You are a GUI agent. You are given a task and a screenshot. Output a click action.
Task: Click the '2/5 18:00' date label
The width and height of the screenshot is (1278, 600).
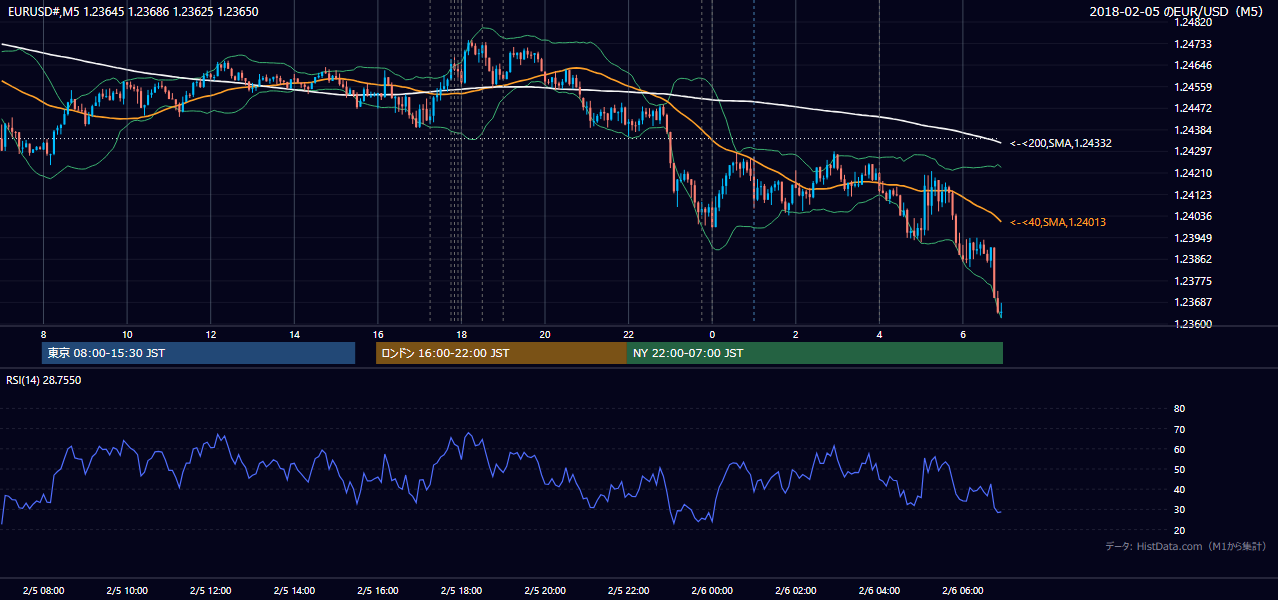click(x=461, y=590)
